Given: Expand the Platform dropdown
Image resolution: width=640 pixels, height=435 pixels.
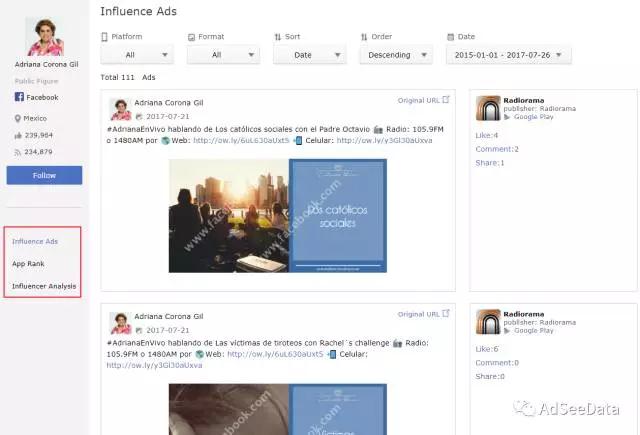Looking at the screenshot, I should click(x=137, y=55).
